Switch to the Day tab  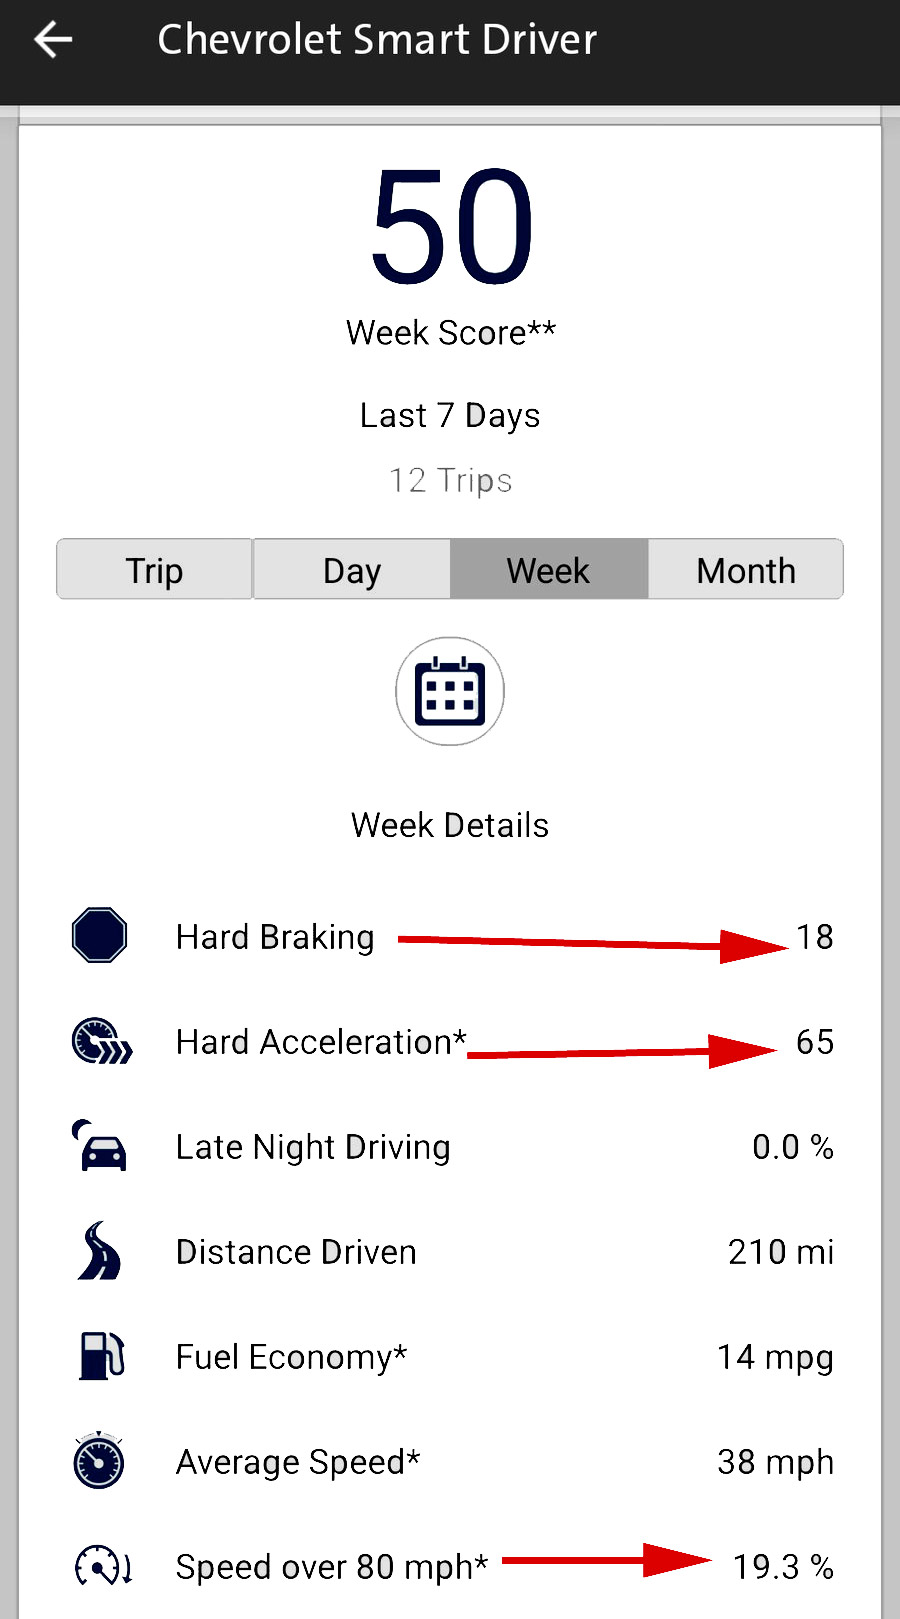(x=352, y=570)
